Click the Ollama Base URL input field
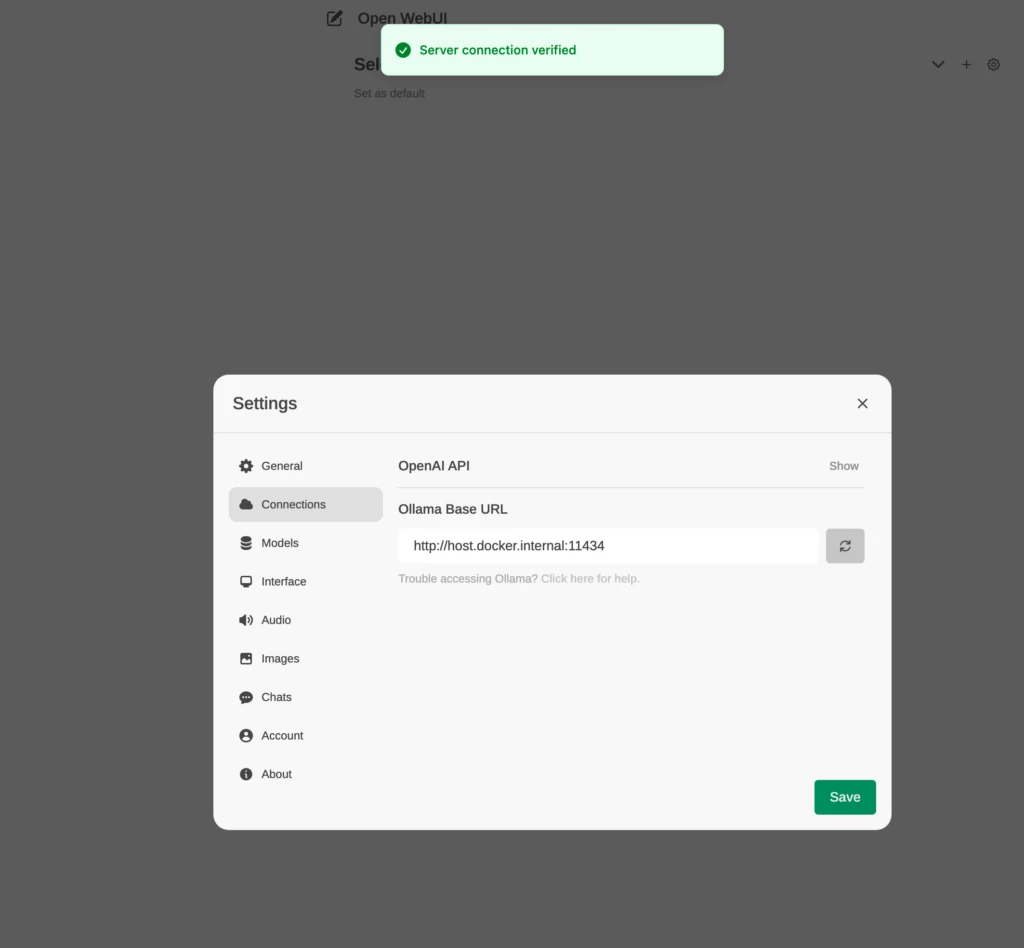The width and height of the screenshot is (1024, 948). [x=608, y=546]
